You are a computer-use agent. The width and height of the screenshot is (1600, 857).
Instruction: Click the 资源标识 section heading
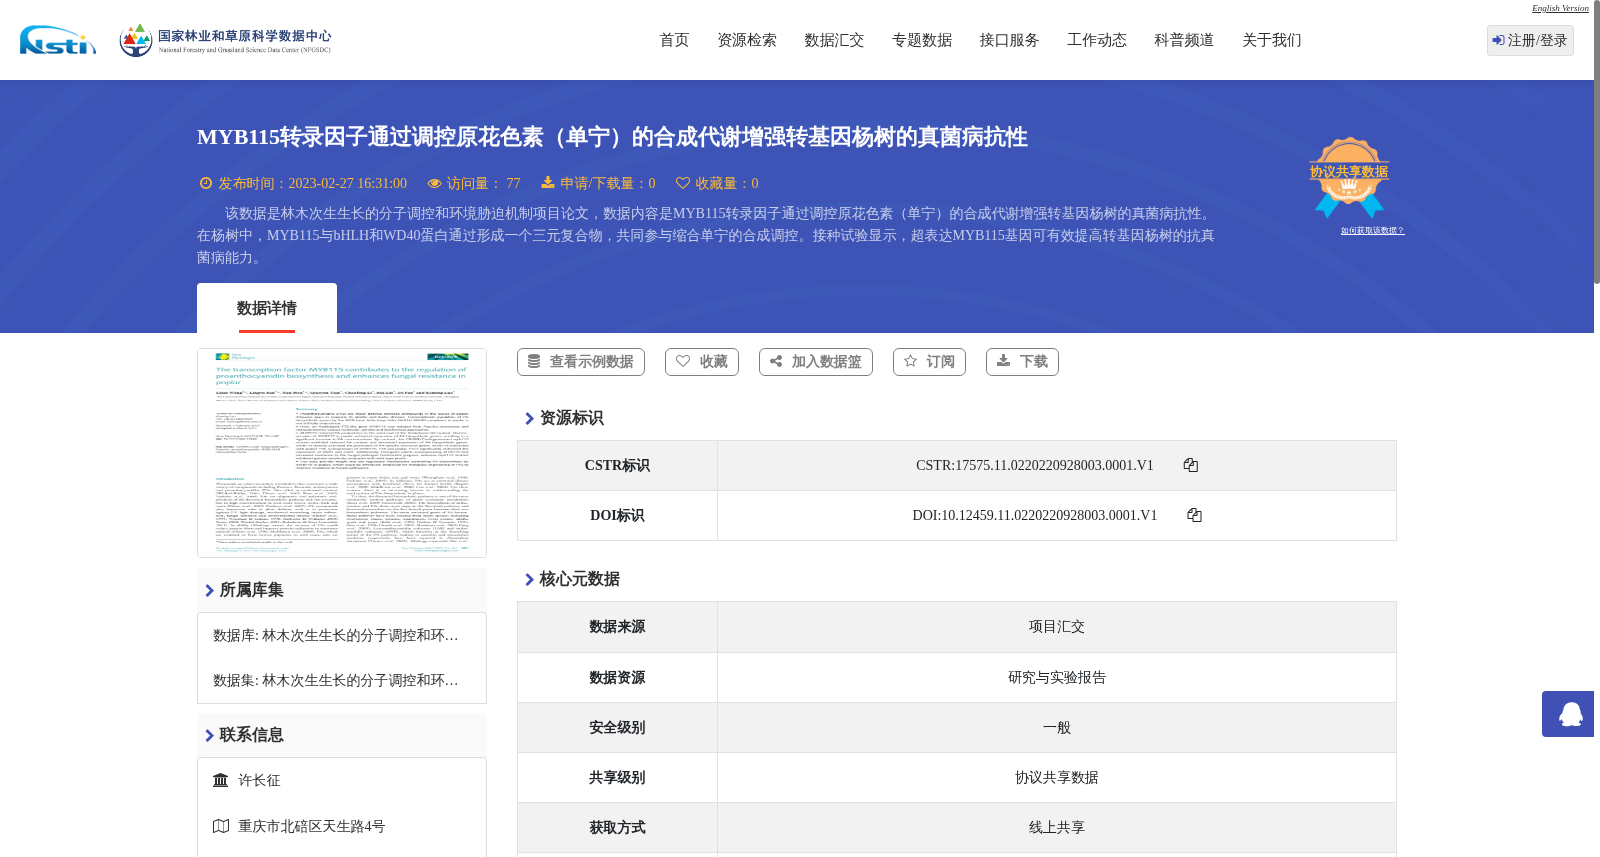click(571, 418)
